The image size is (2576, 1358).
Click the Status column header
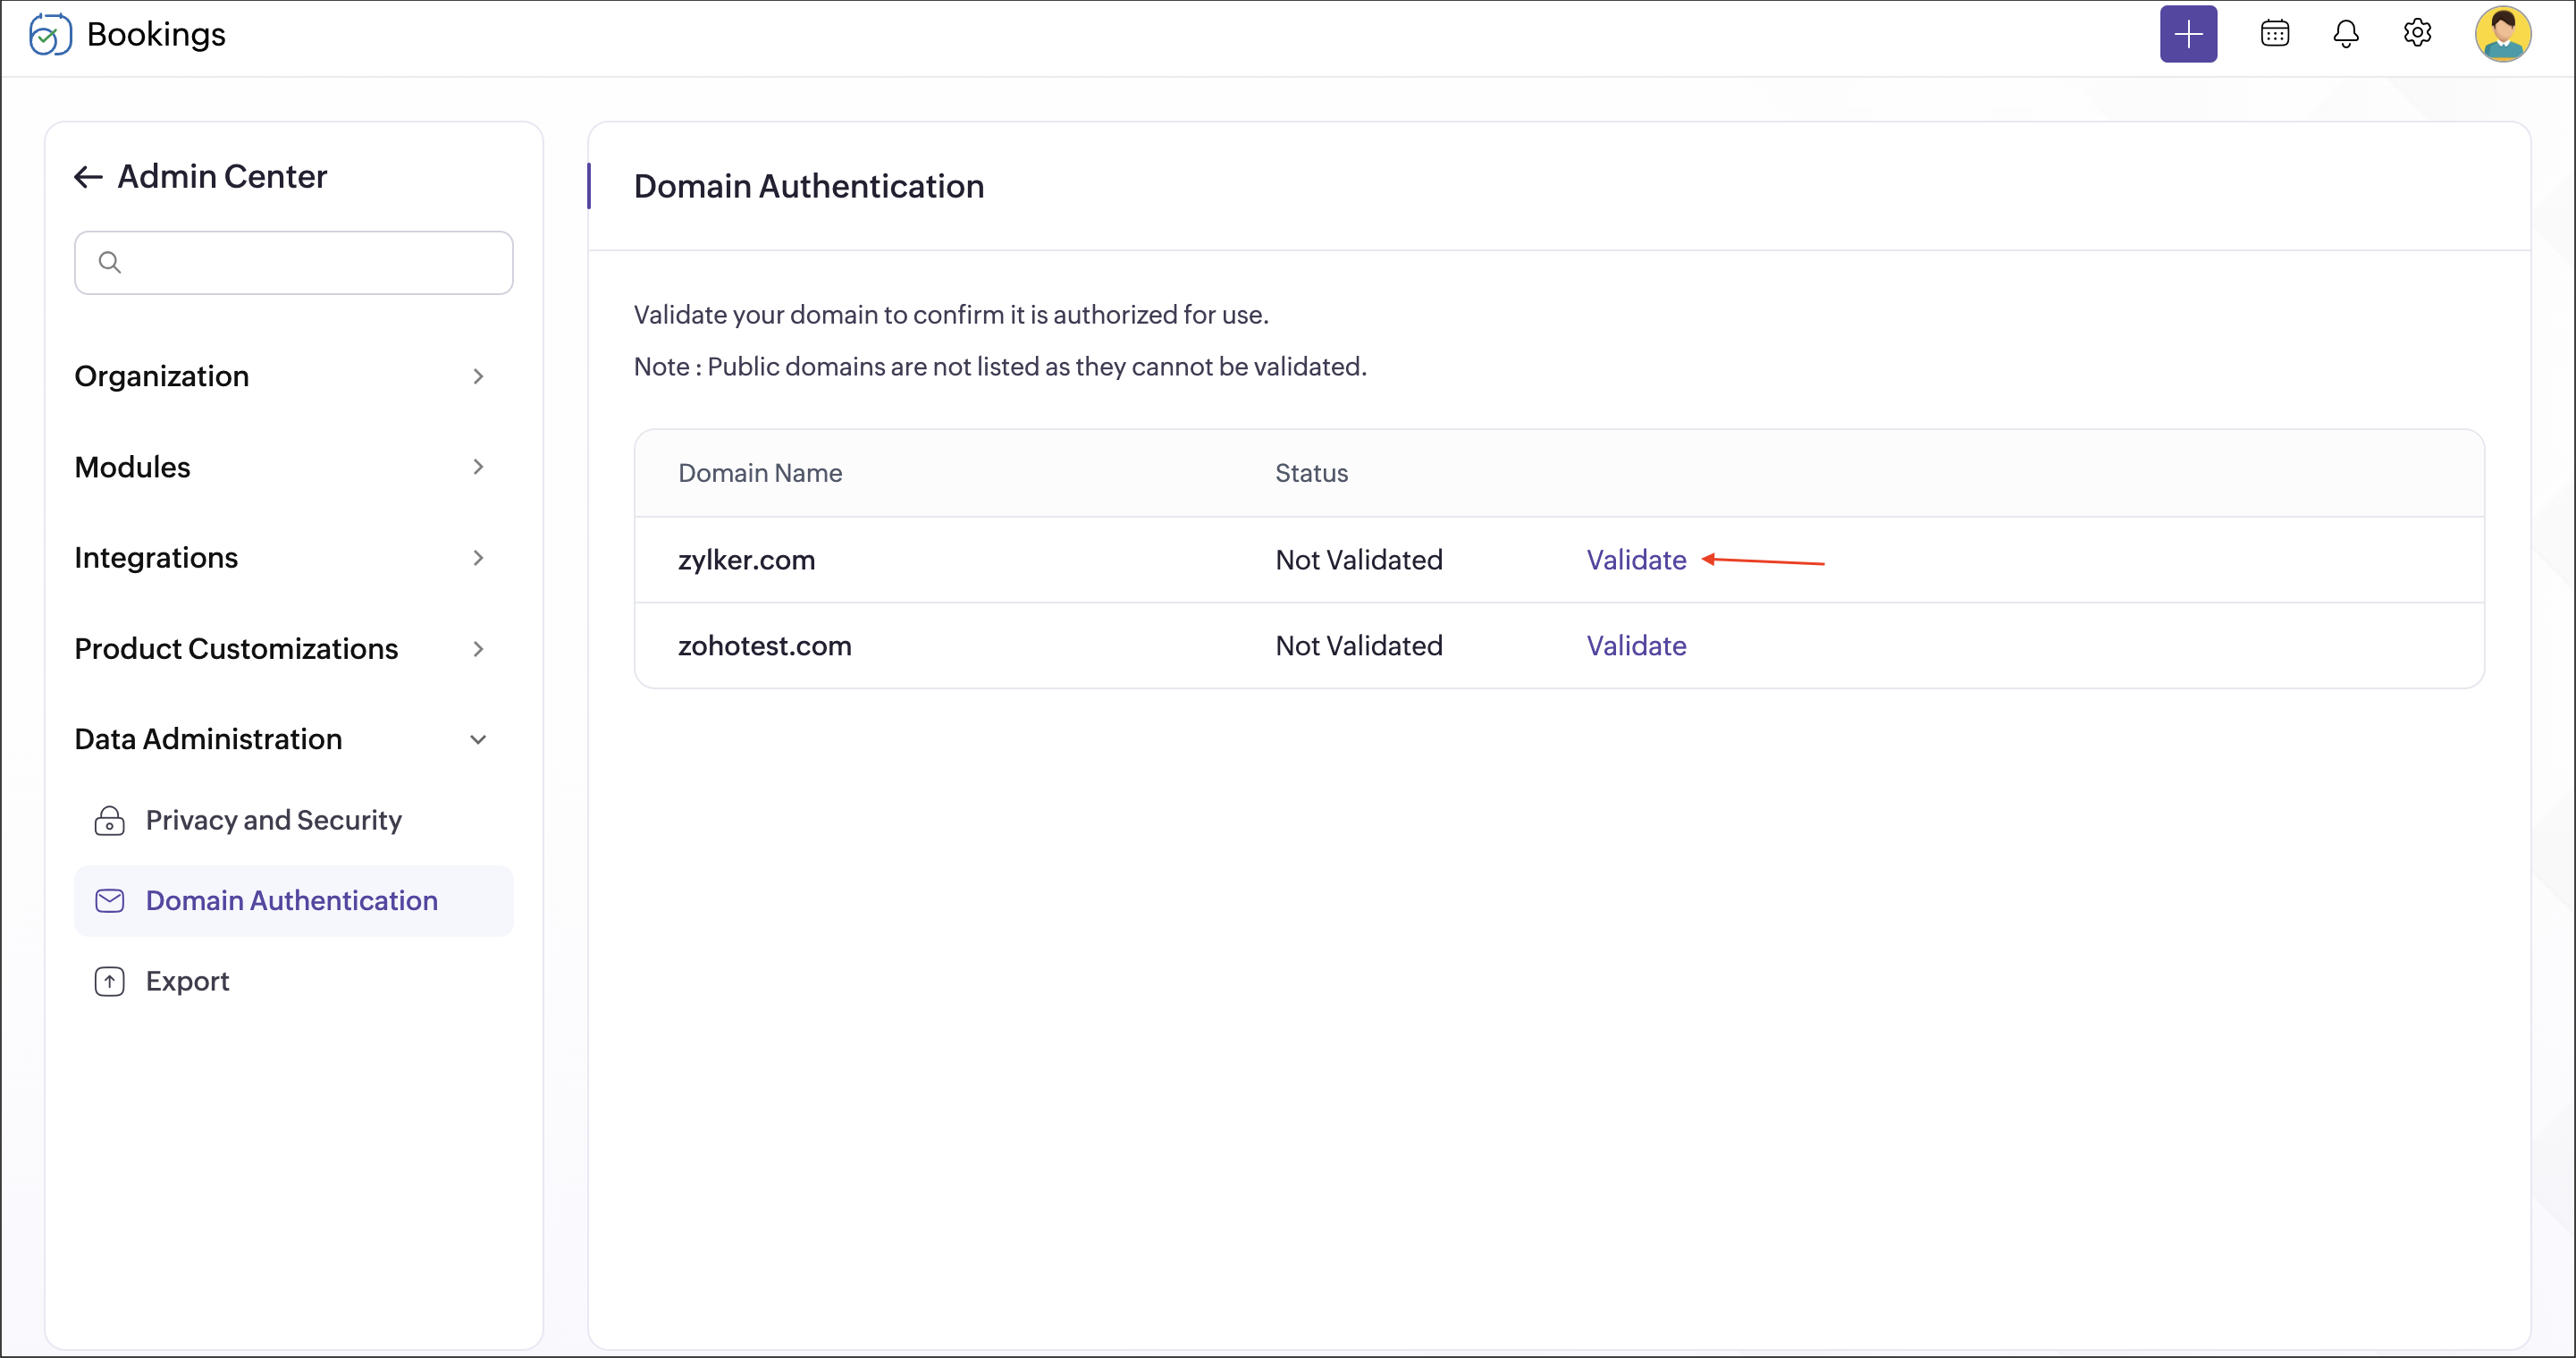(1311, 473)
